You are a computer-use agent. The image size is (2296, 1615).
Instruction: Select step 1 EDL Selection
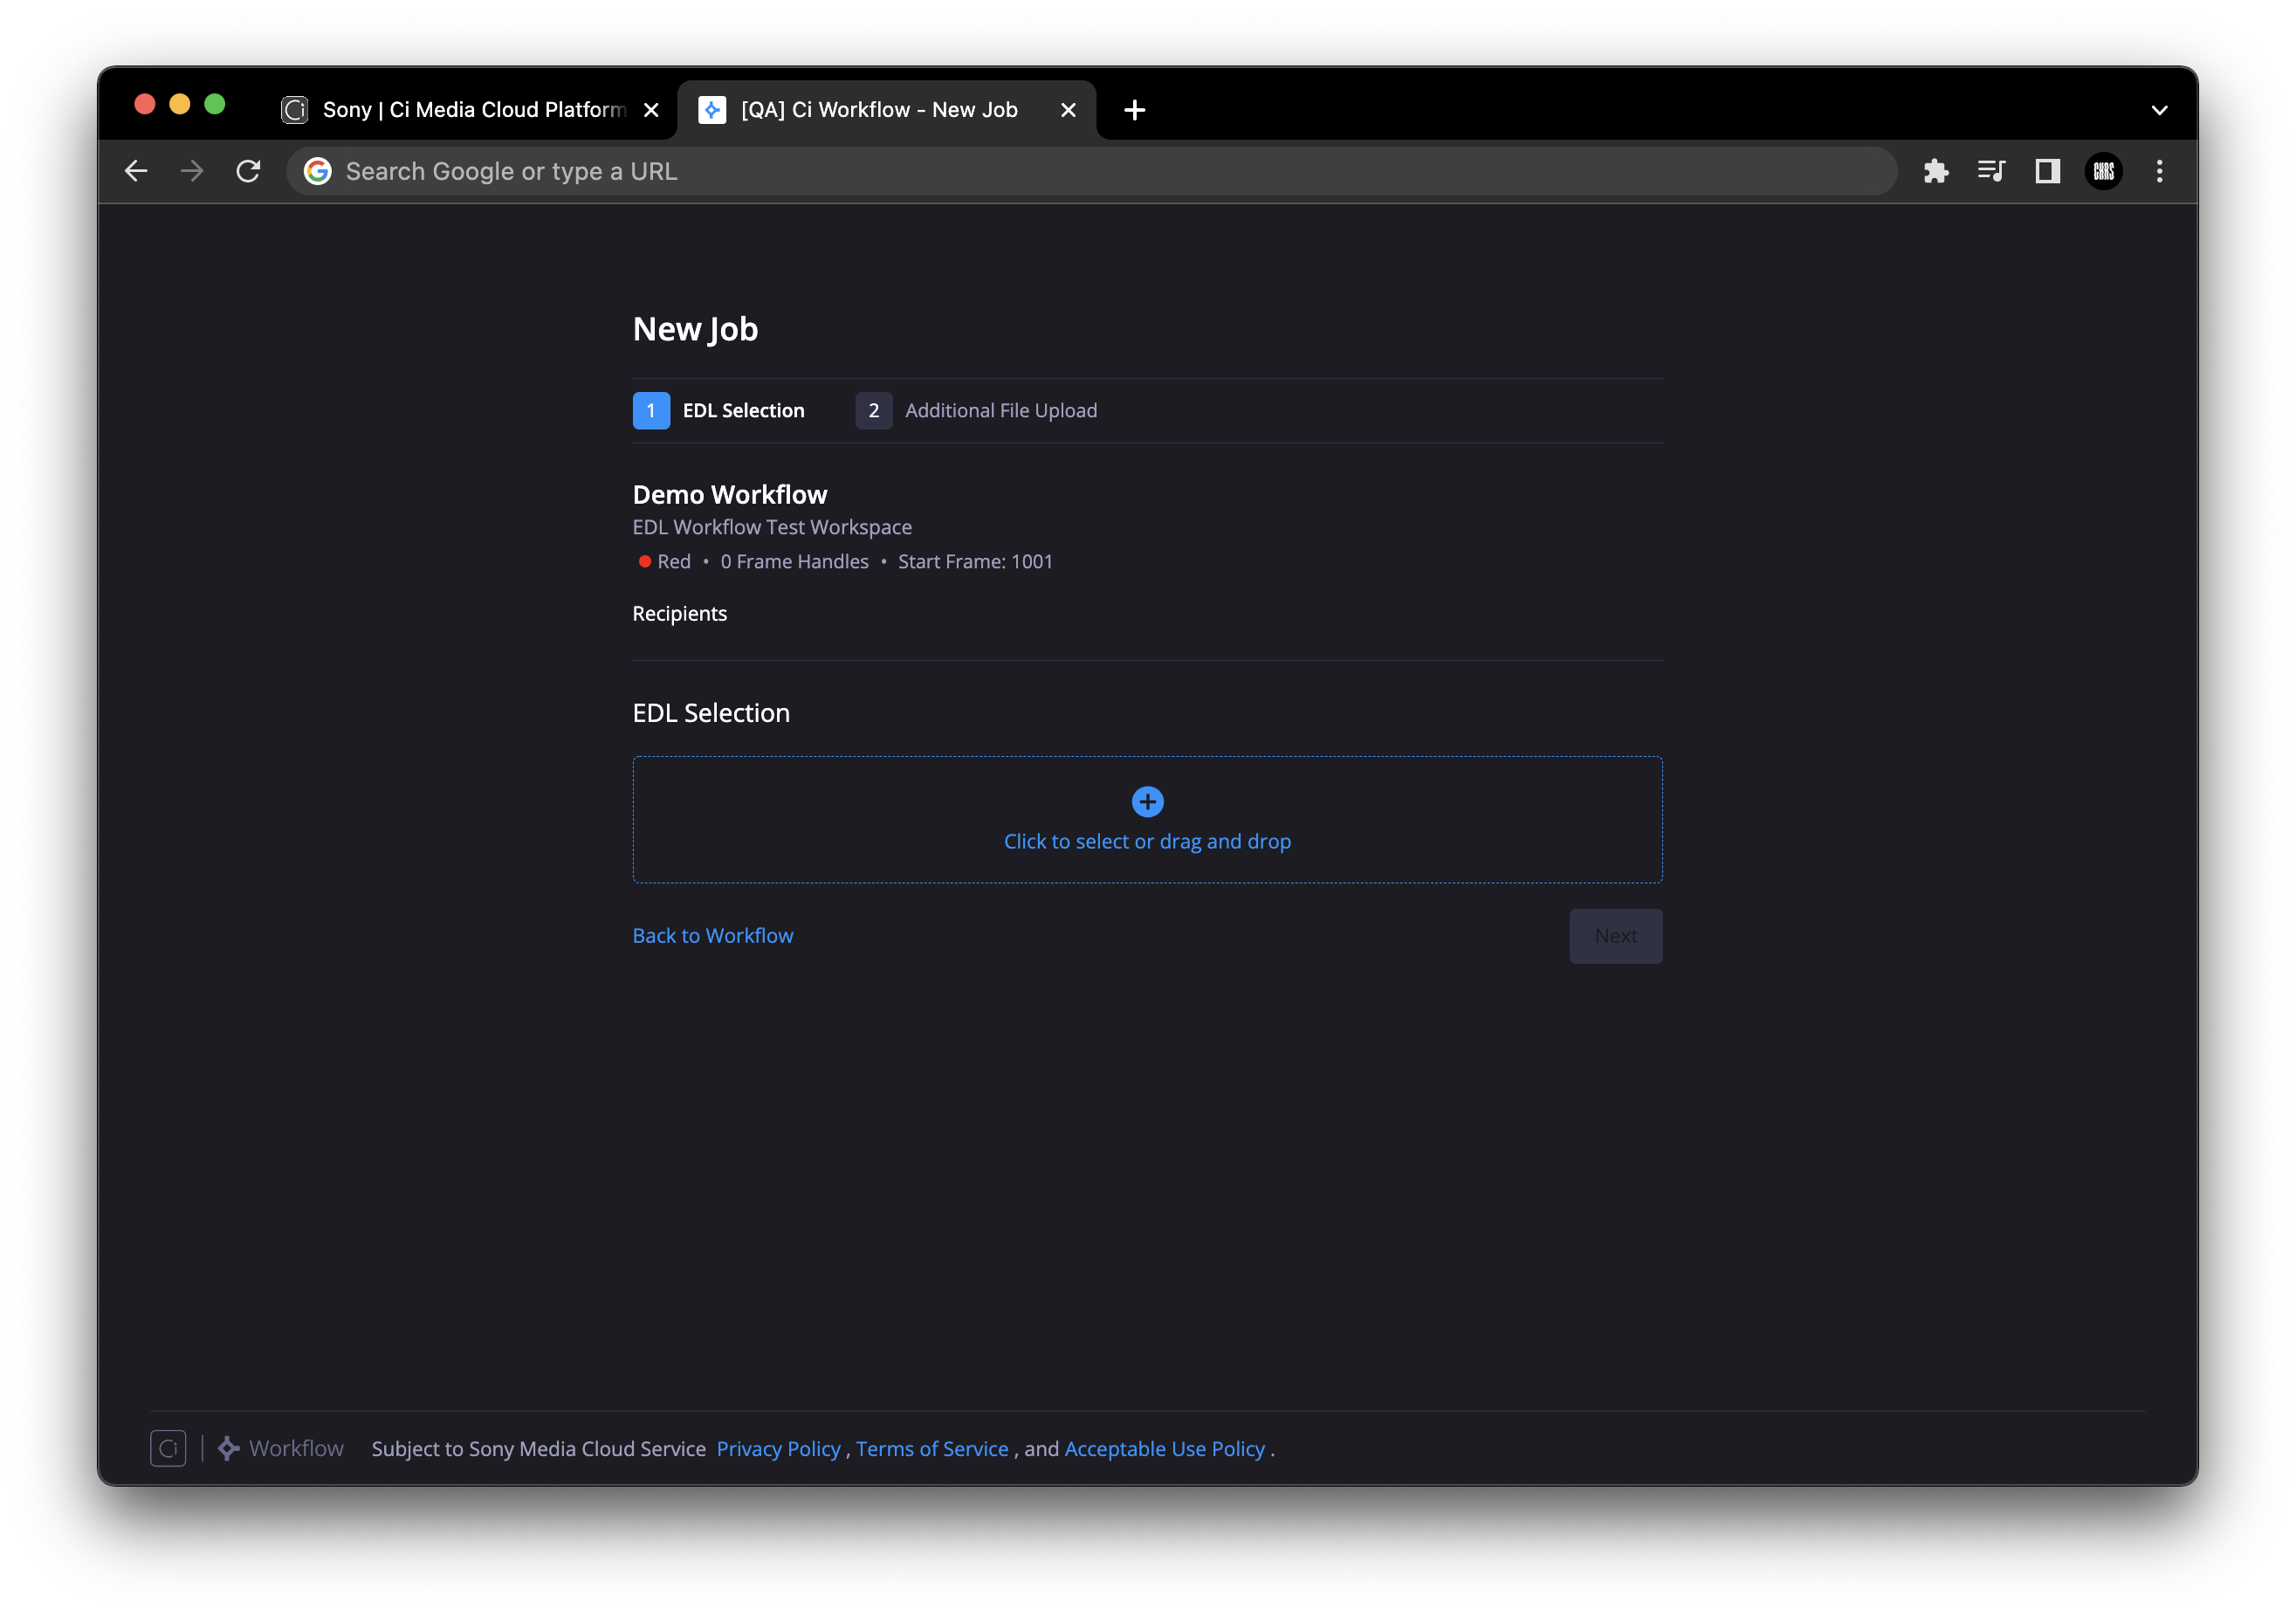(x=719, y=410)
